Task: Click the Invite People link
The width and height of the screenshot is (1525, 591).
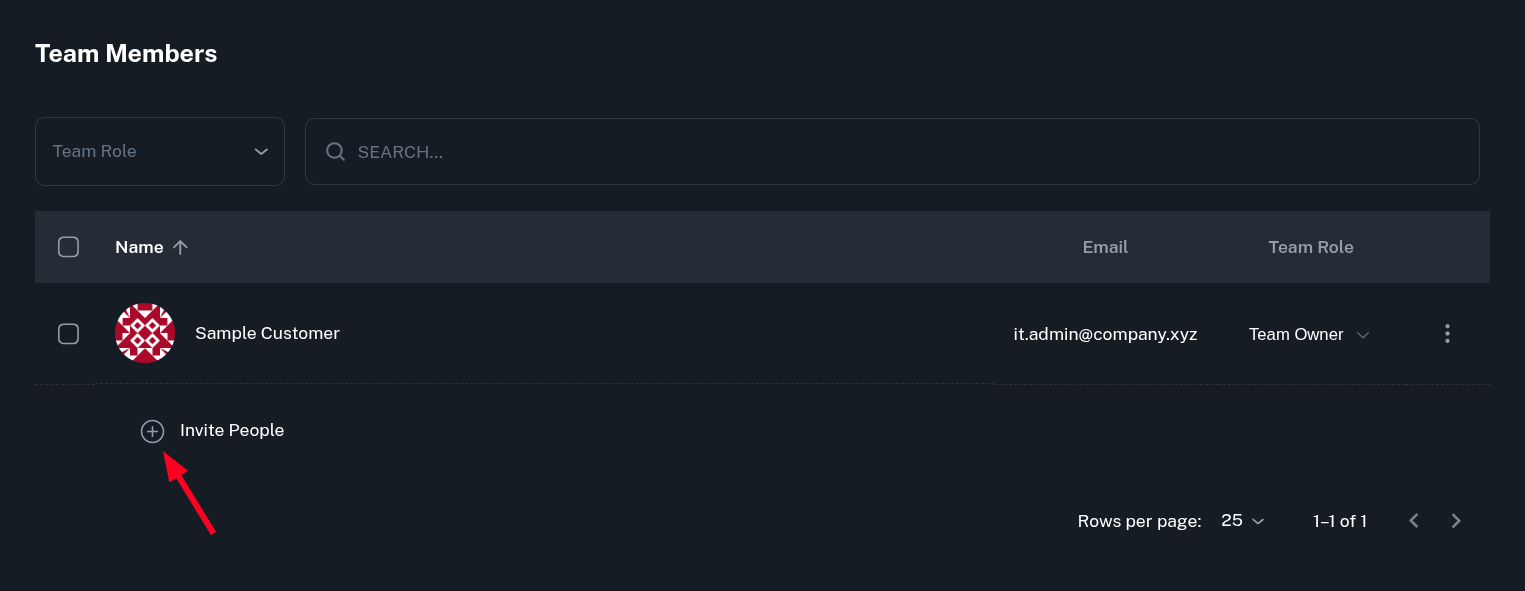Action: coord(232,431)
